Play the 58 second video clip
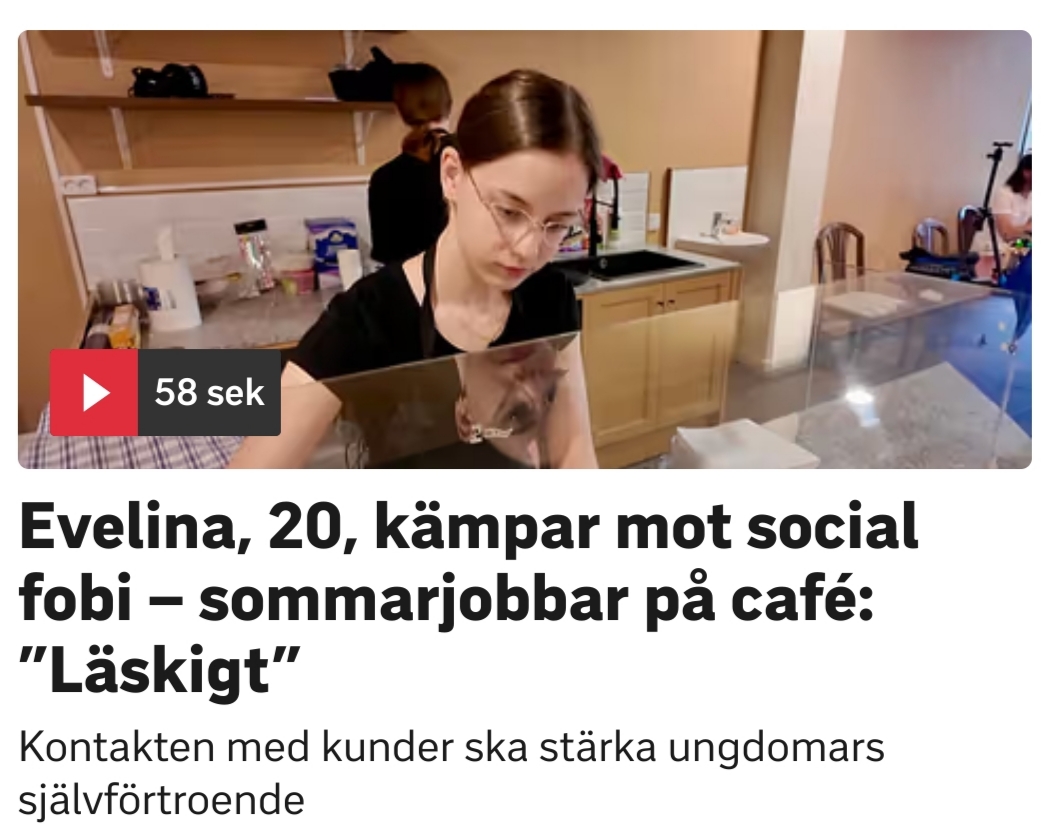1045x827 pixels. click(x=165, y=393)
